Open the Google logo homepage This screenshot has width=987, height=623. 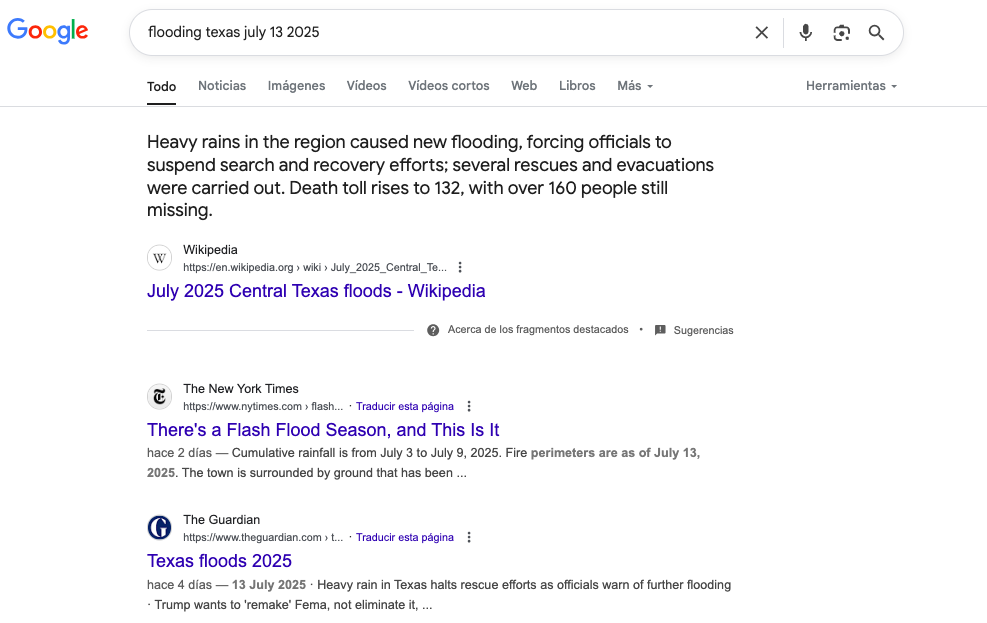pos(48,31)
